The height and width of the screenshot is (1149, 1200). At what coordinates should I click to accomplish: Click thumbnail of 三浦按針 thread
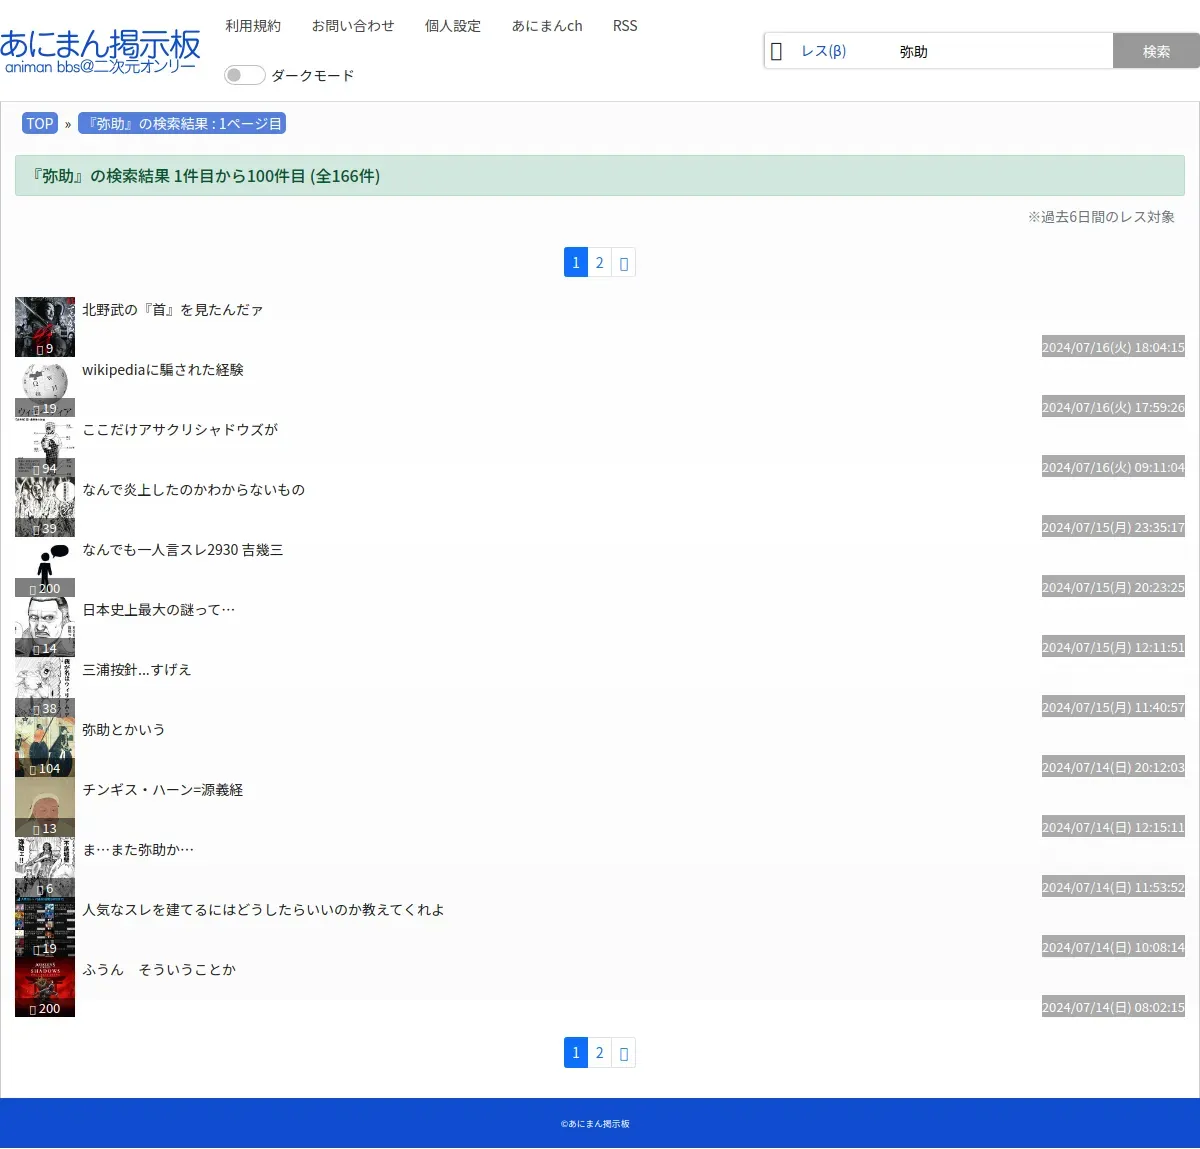tap(45, 687)
